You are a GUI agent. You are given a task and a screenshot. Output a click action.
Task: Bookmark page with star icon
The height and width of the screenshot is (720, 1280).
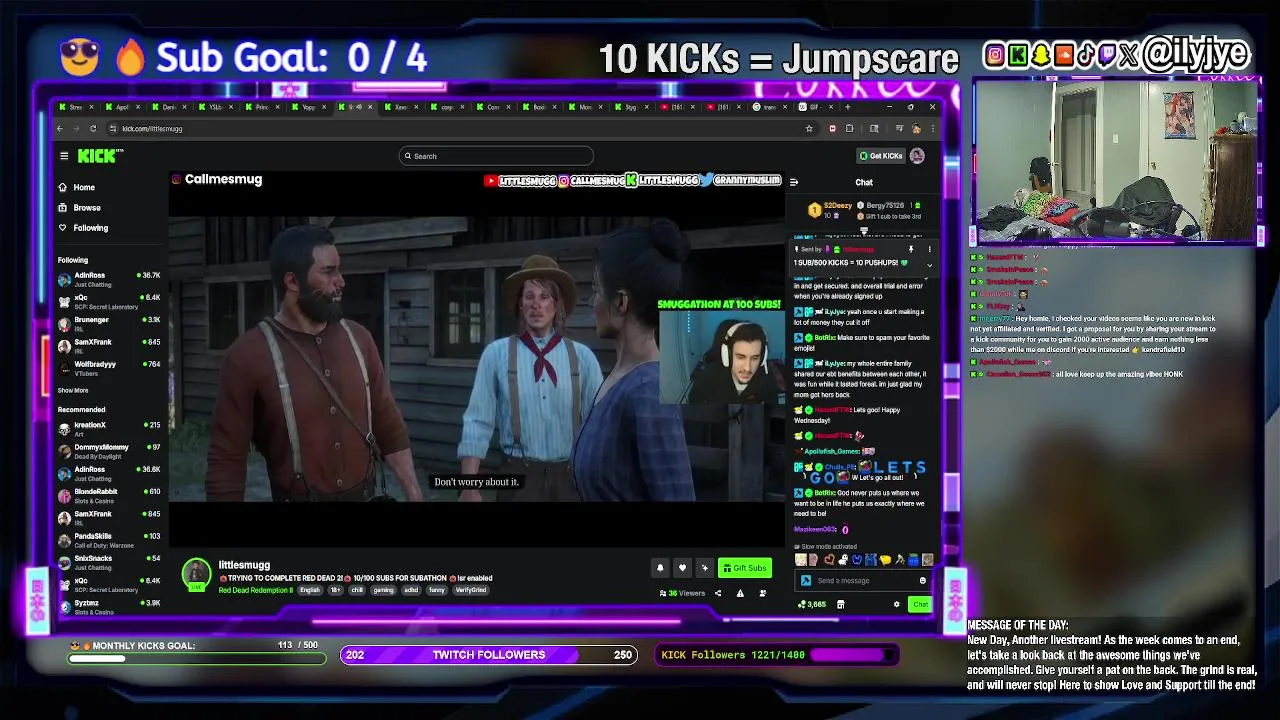coord(809,128)
